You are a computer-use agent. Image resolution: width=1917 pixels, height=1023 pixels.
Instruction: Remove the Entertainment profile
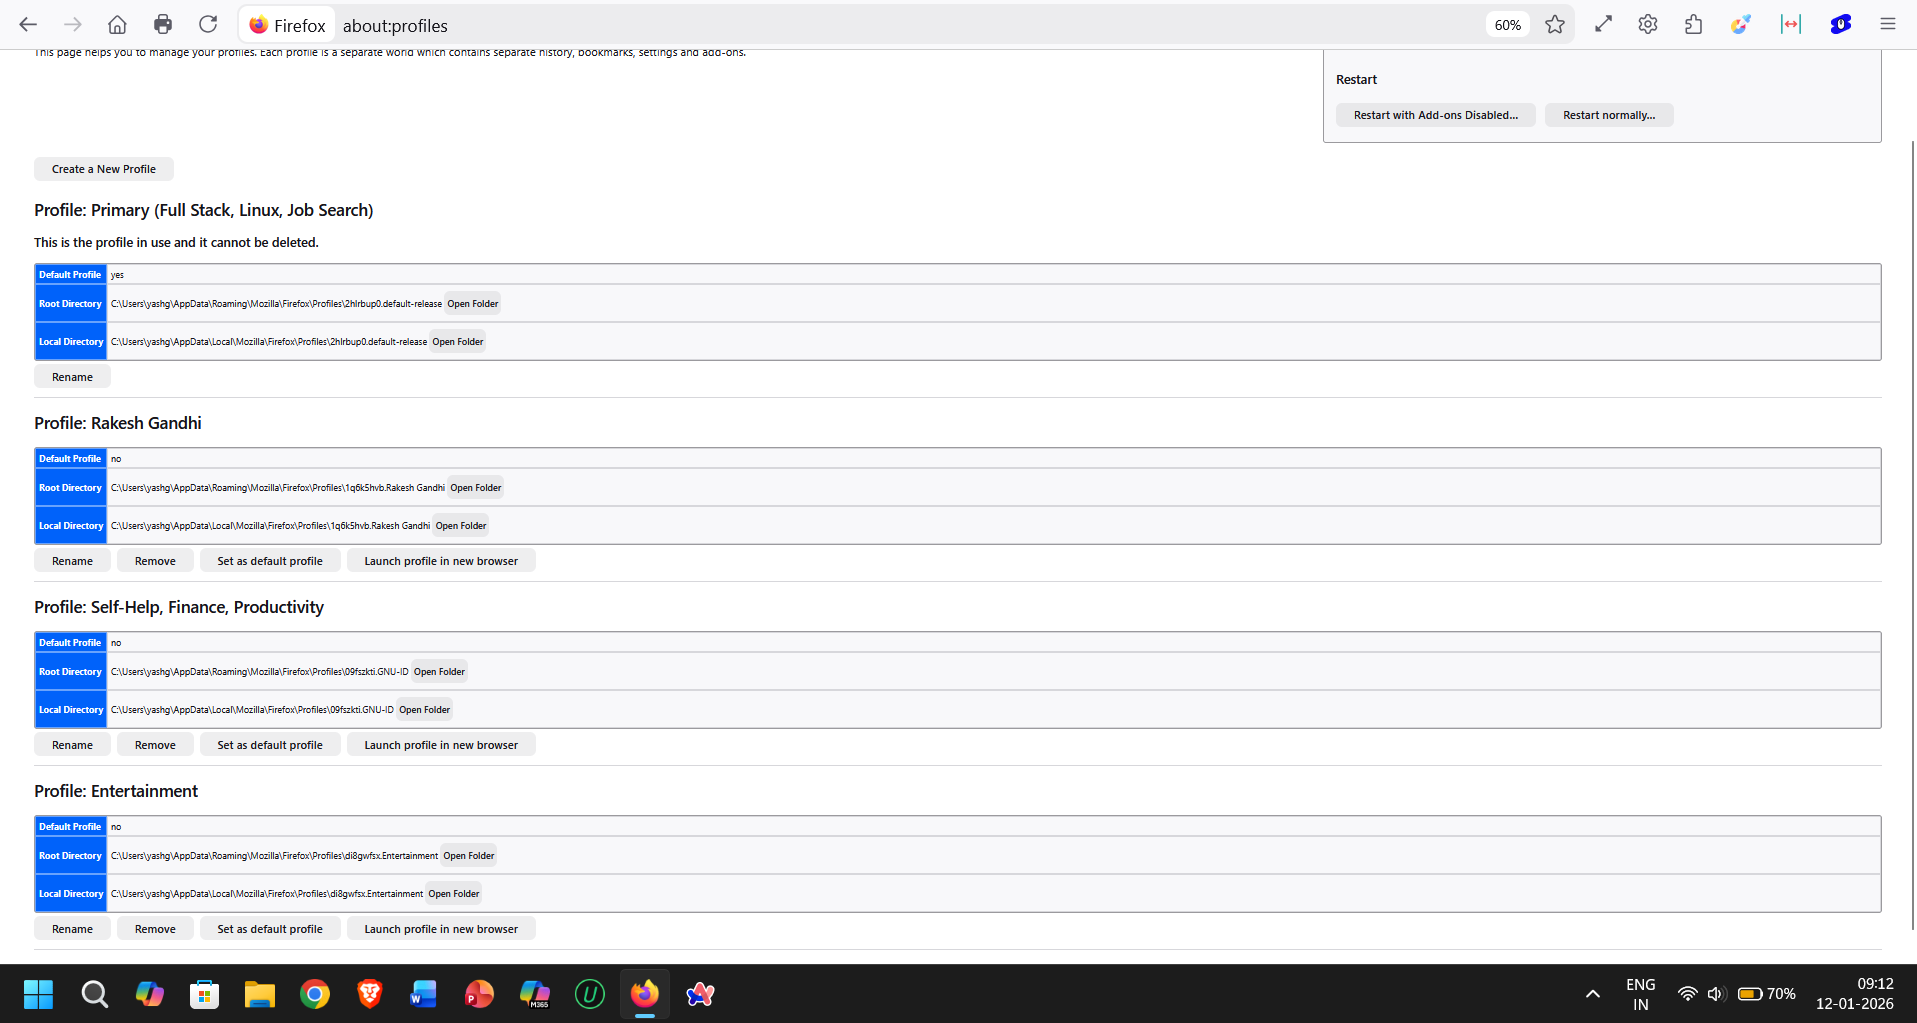click(155, 929)
